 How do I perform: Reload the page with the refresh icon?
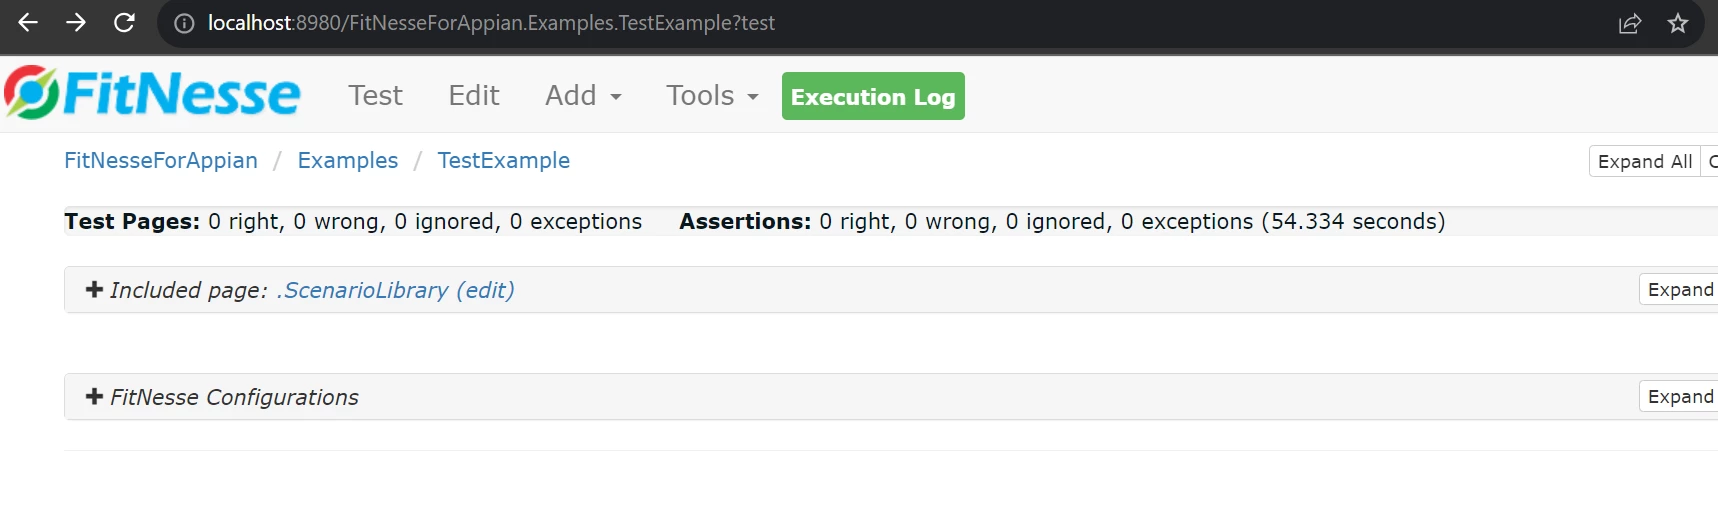[x=124, y=22]
